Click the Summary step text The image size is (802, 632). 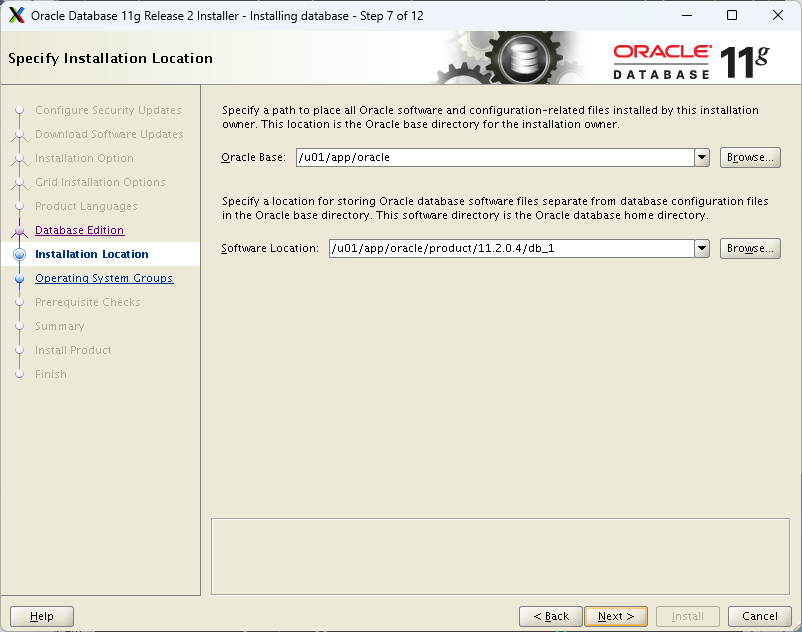59,326
